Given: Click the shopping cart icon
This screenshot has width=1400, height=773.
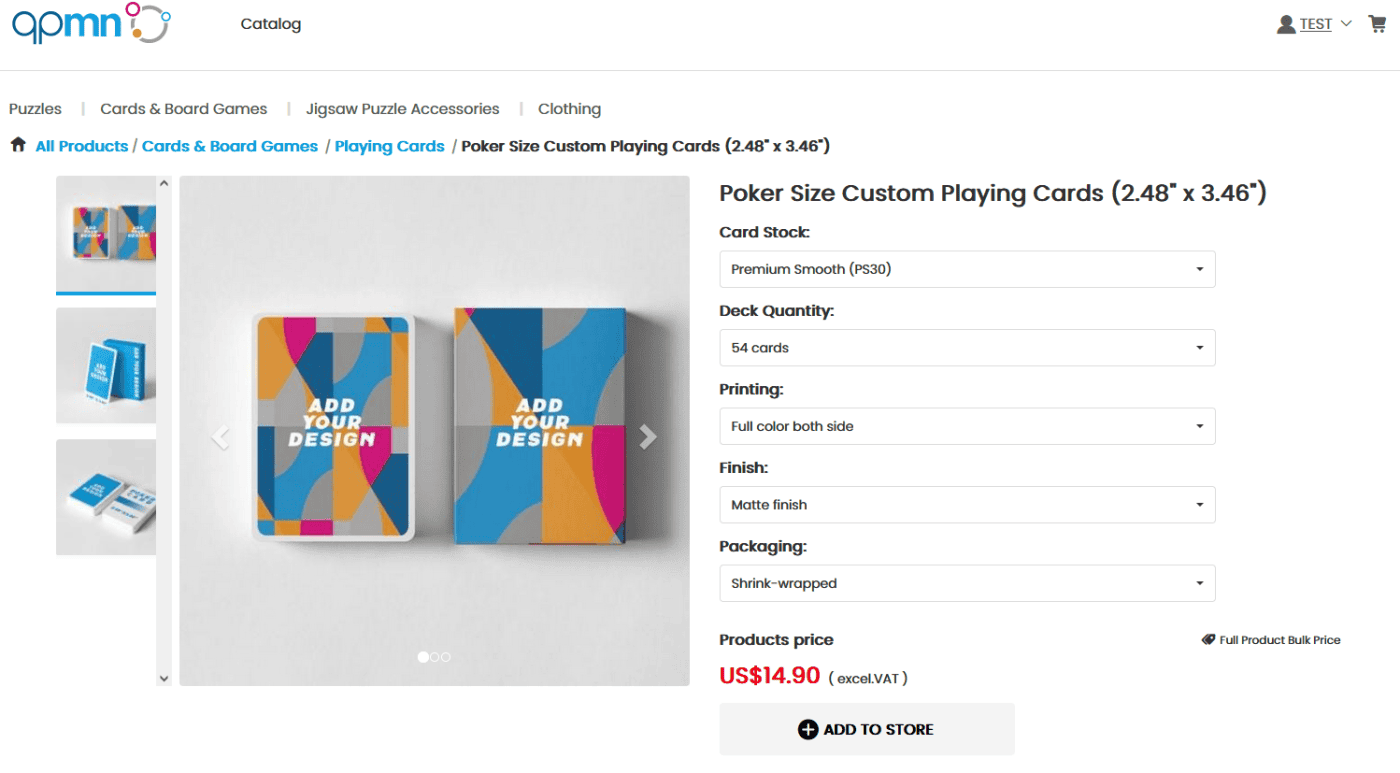Looking at the screenshot, I should point(1377,24).
